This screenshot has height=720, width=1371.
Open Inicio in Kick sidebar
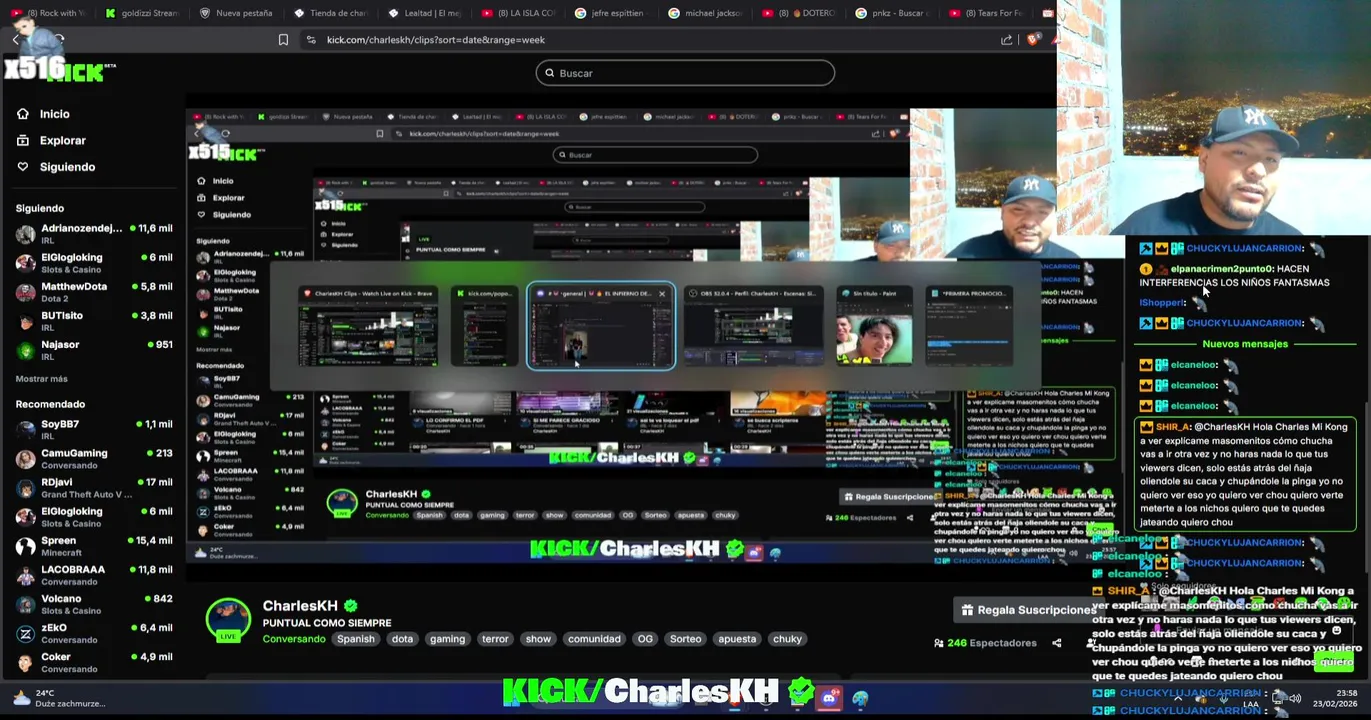coord(55,114)
